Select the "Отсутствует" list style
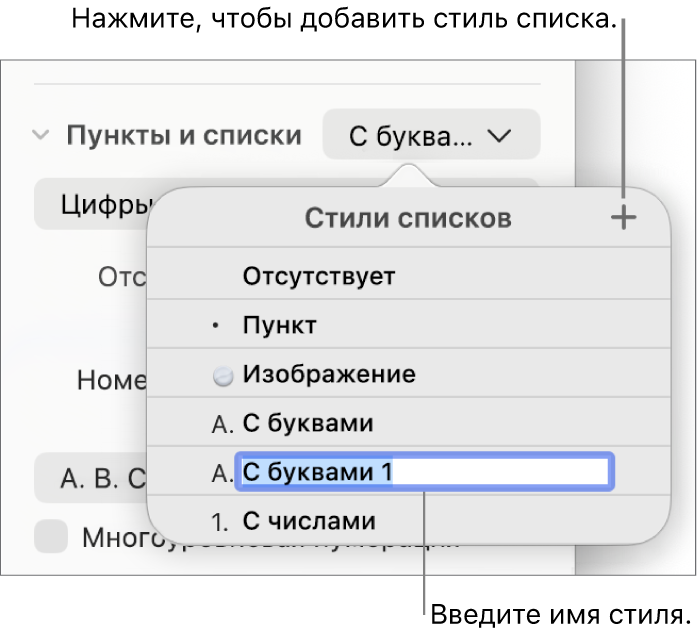 408,275
